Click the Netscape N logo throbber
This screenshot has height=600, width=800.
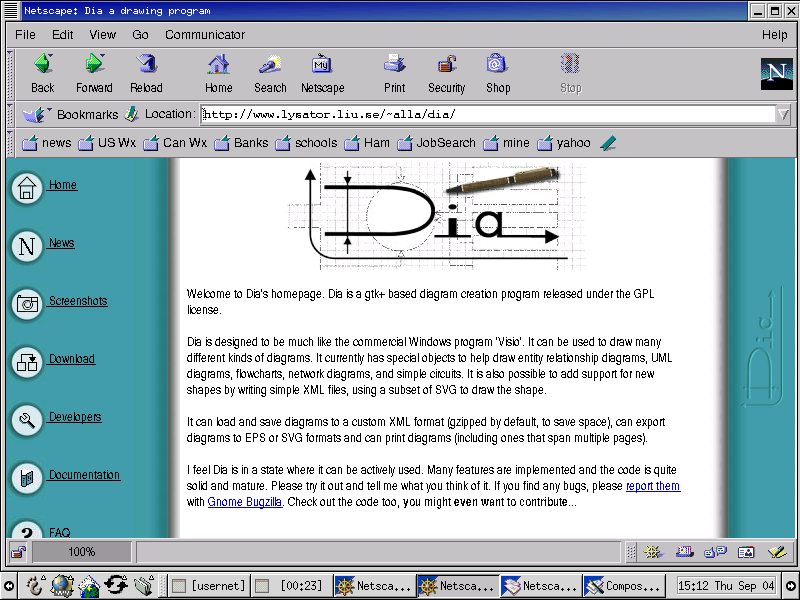pyautogui.click(x=777, y=74)
